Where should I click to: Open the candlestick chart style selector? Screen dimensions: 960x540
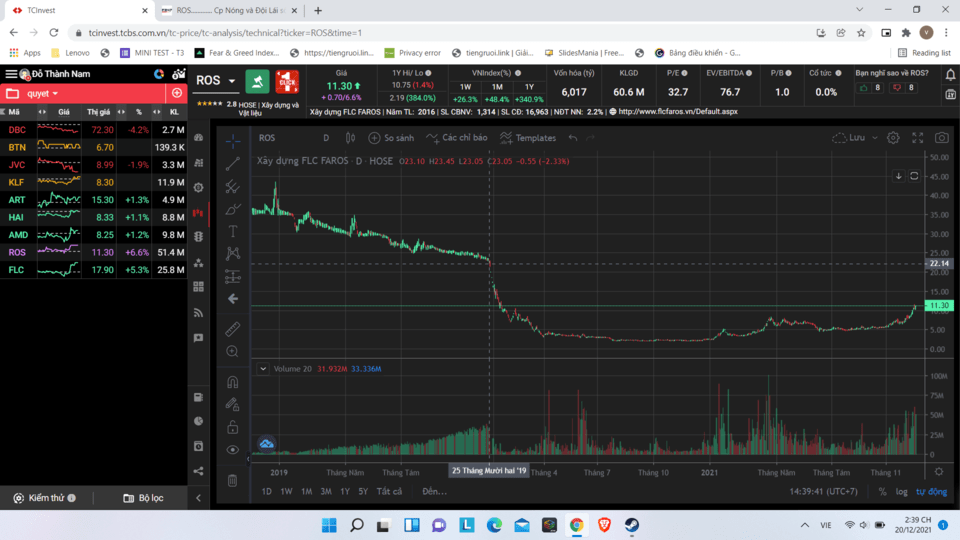click(x=350, y=138)
